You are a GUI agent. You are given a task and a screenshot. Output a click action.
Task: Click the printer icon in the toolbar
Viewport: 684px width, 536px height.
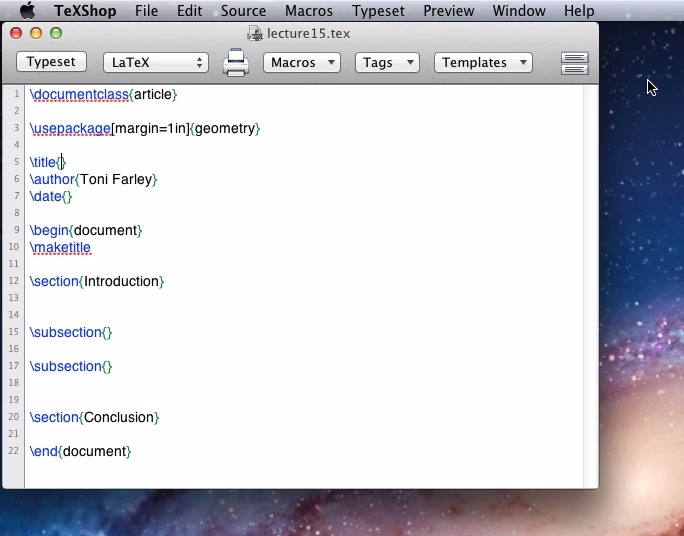click(x=235, y=63)
